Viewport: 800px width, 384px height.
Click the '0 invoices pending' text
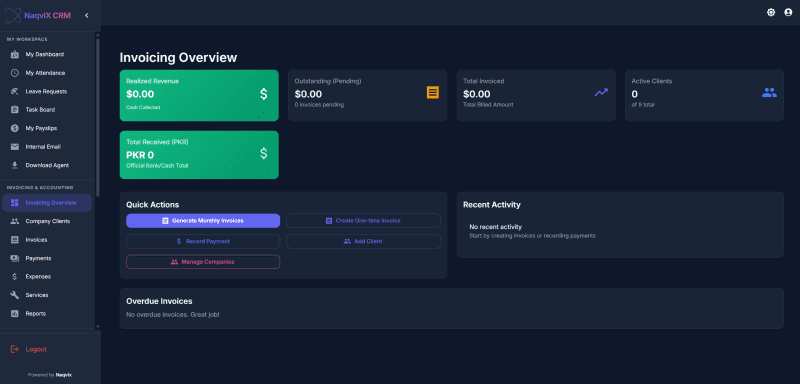319,105
